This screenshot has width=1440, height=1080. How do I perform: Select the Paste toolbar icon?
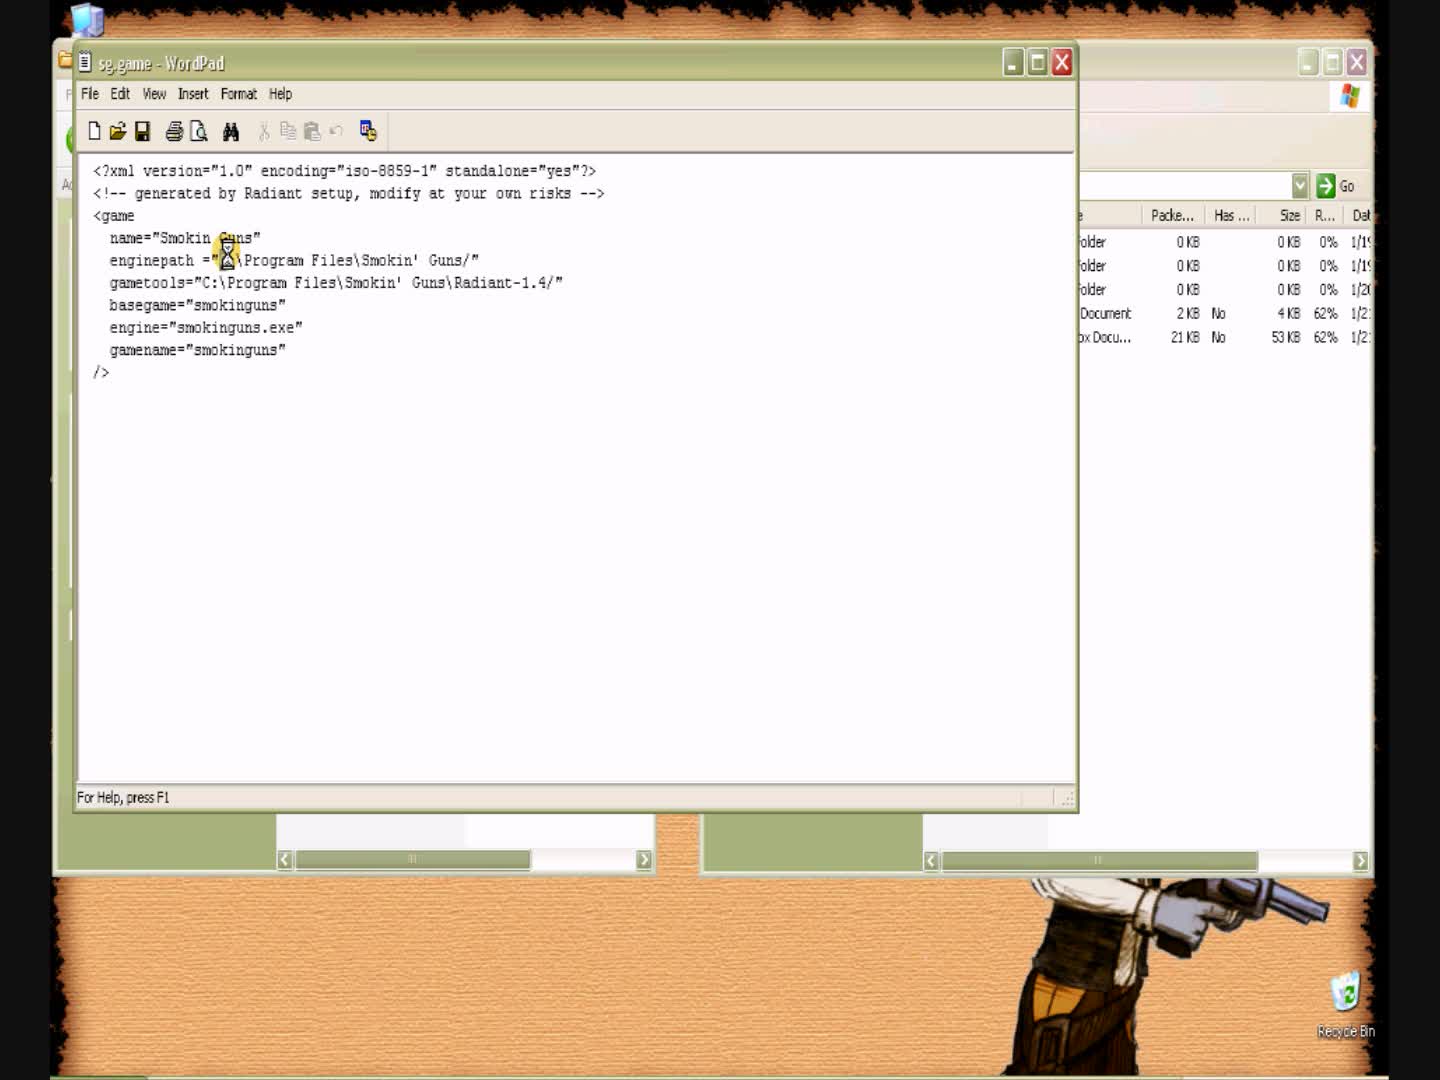point(311,131)
